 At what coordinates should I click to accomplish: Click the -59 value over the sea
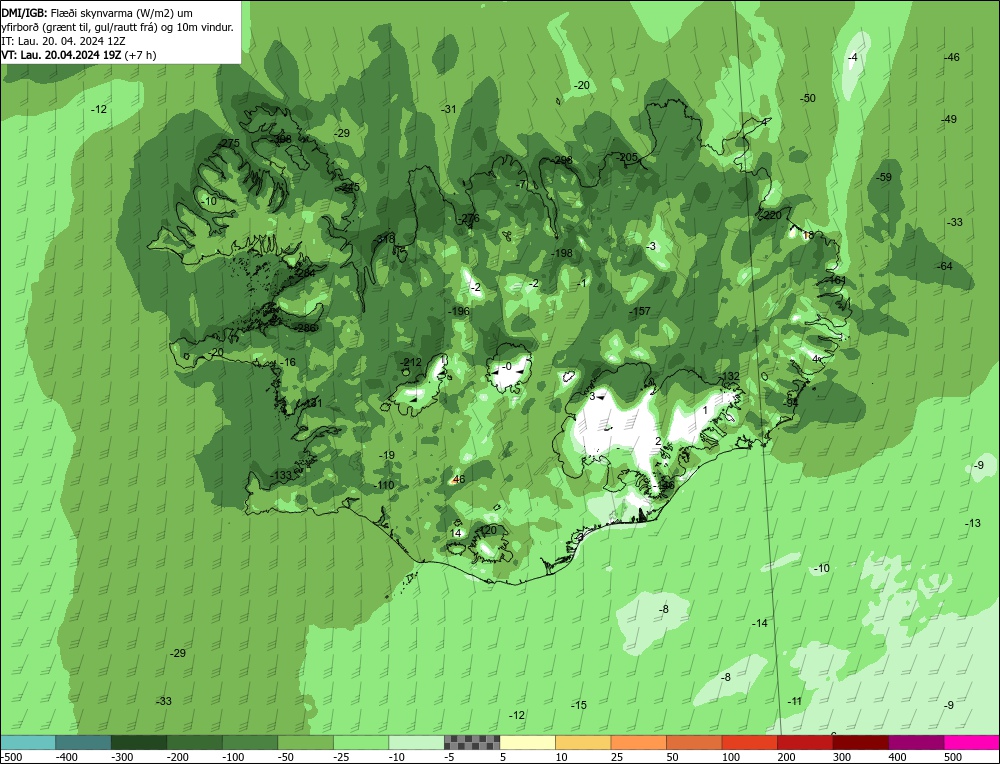click(884, 177)
